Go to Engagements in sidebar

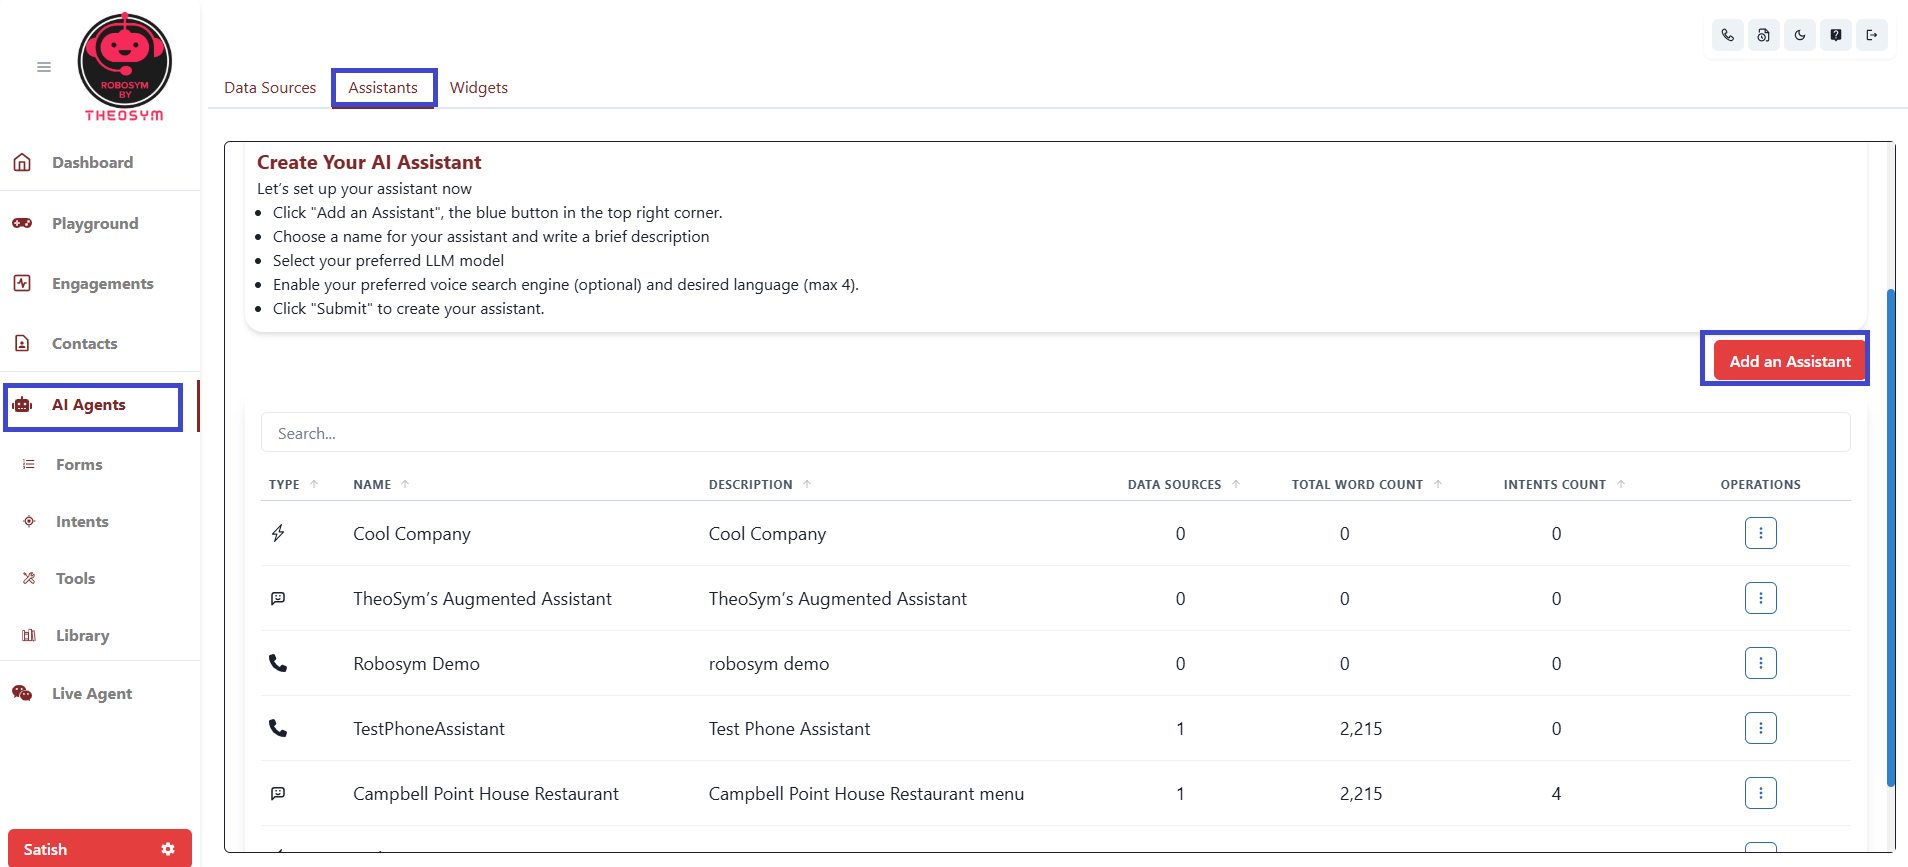(103, 283)
